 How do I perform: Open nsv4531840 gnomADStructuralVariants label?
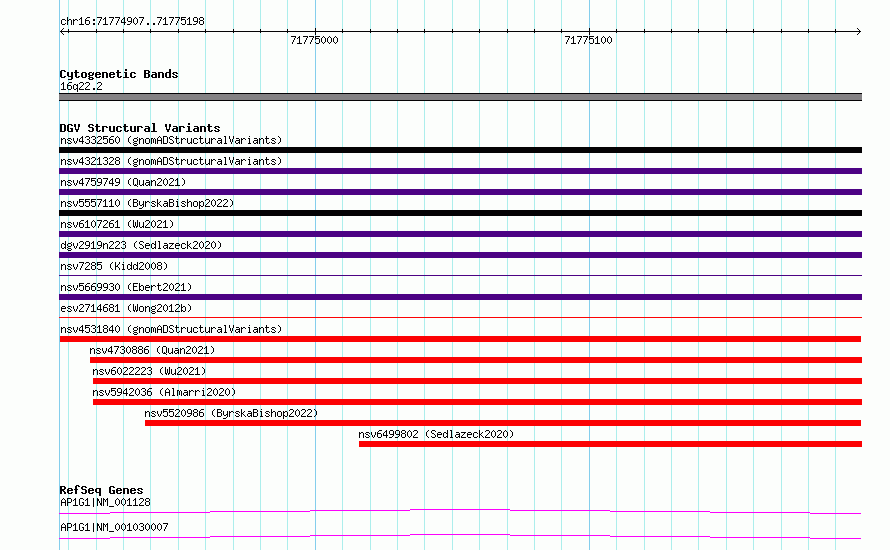pyautogui.click(x=171, y=329)
